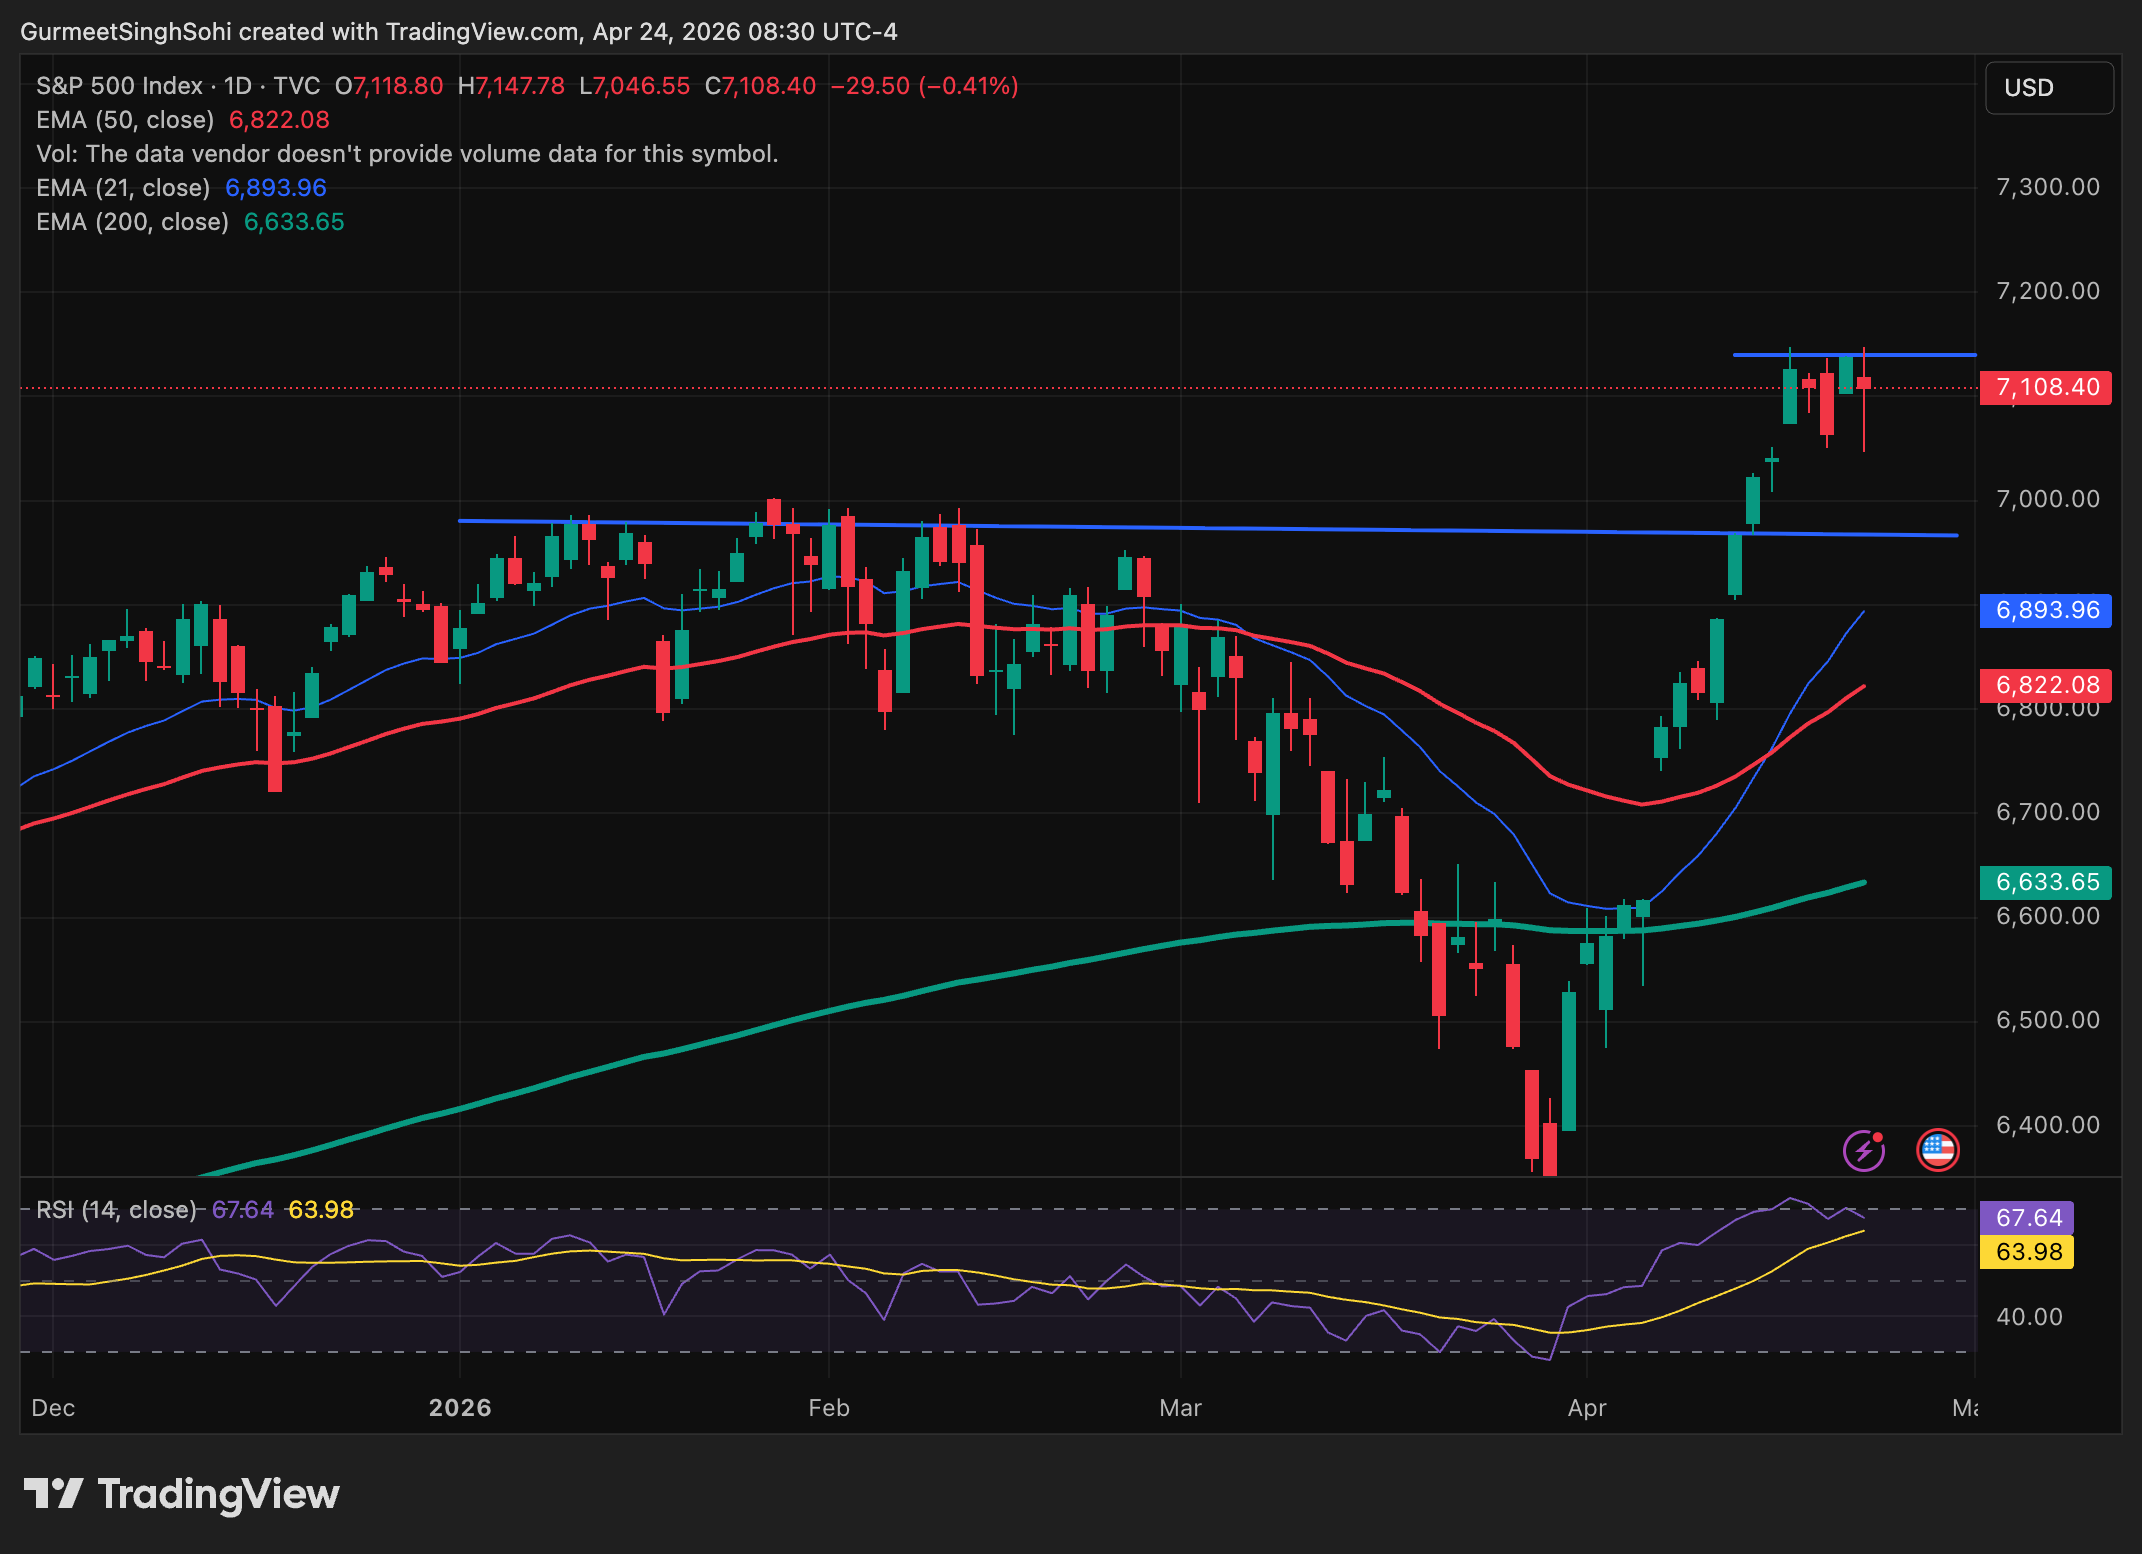
Task: Click the open value O7,118.80
Action: 389,86
